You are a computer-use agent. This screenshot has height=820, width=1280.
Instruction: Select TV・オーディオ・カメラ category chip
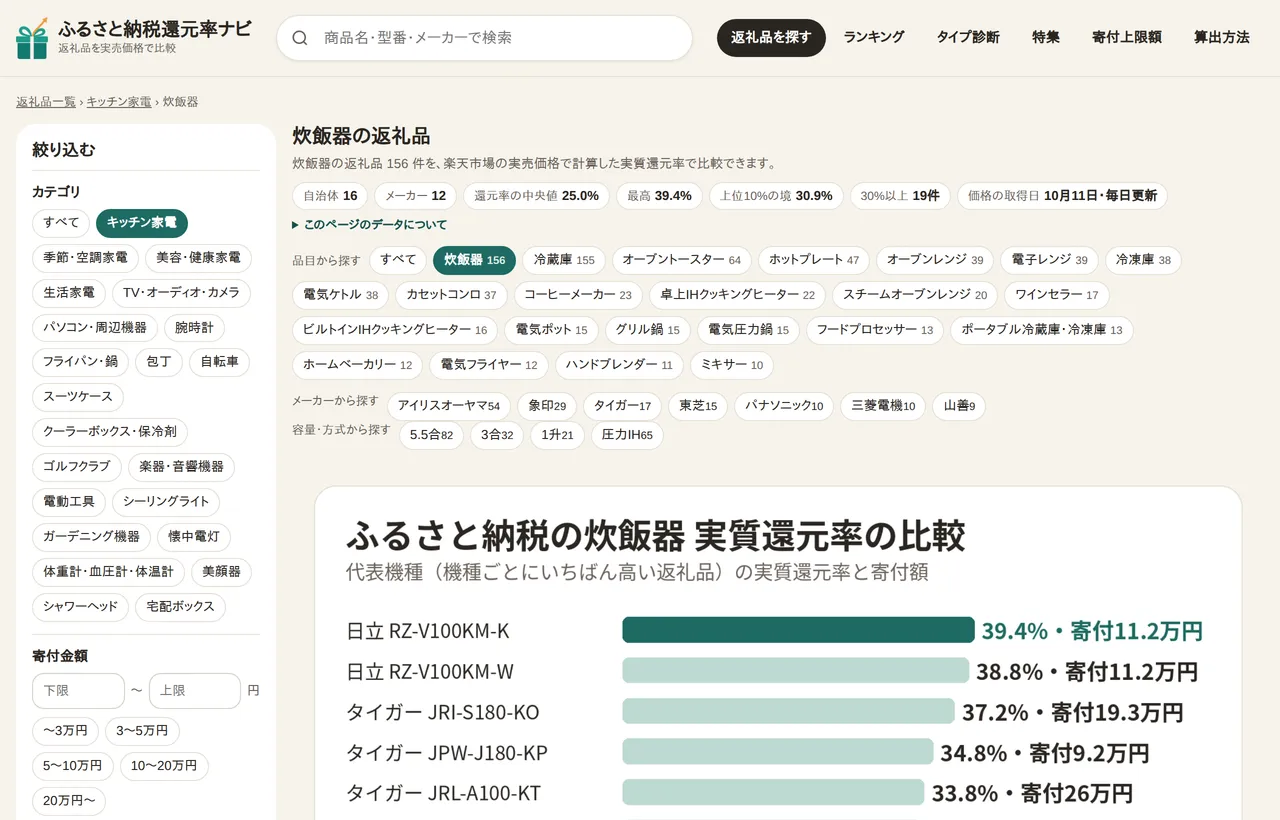181,293
